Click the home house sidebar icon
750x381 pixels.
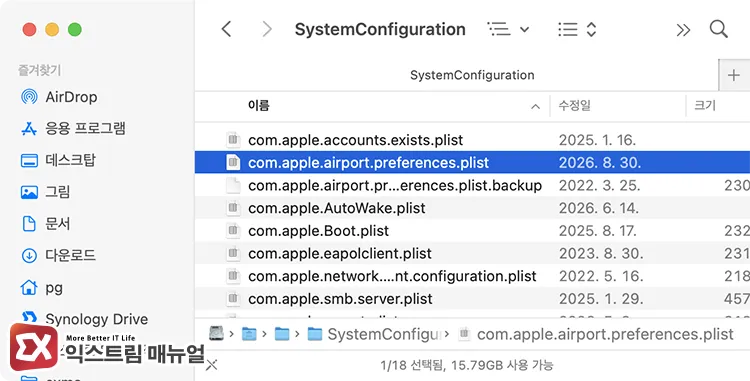click(x=29, y=288)
